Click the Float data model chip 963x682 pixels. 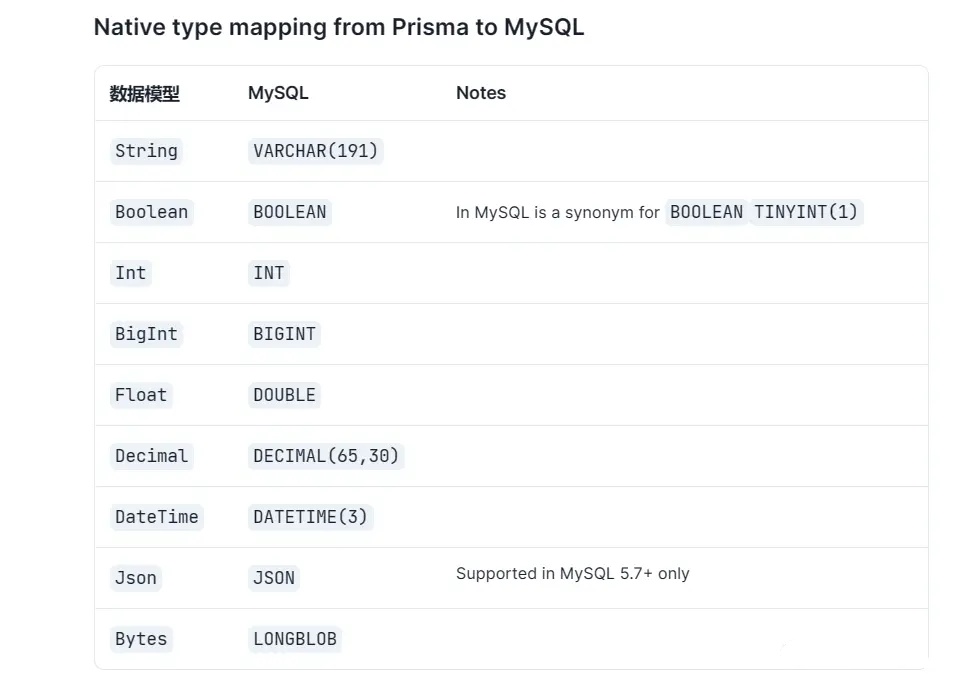[141, 395]
